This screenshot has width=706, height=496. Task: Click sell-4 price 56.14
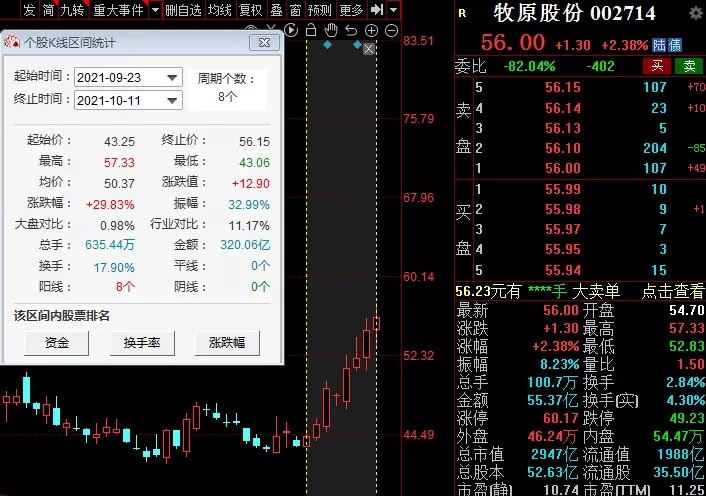563,108
